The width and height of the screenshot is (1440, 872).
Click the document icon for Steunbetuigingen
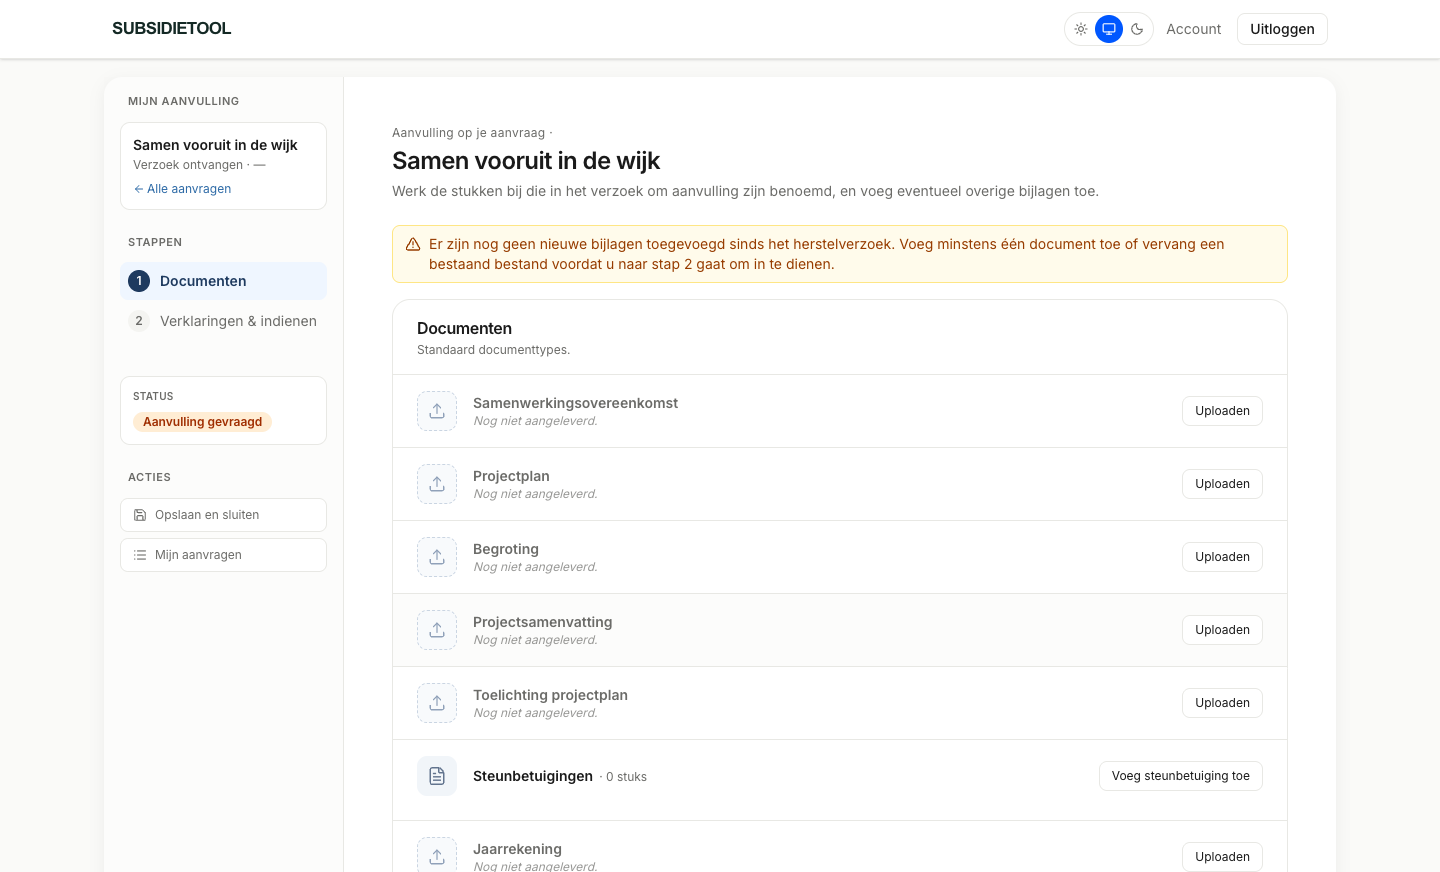pyautogui.click(x=437, y=776)
